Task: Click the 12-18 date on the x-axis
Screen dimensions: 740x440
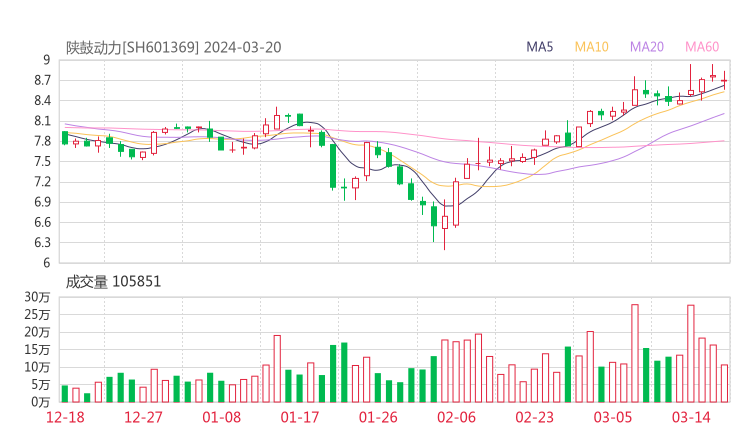Action: 65,417
